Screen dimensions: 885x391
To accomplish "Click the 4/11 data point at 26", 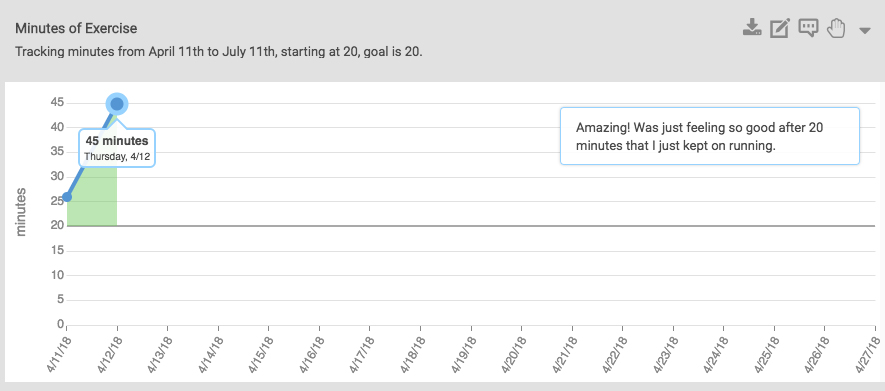I will 67,197.
